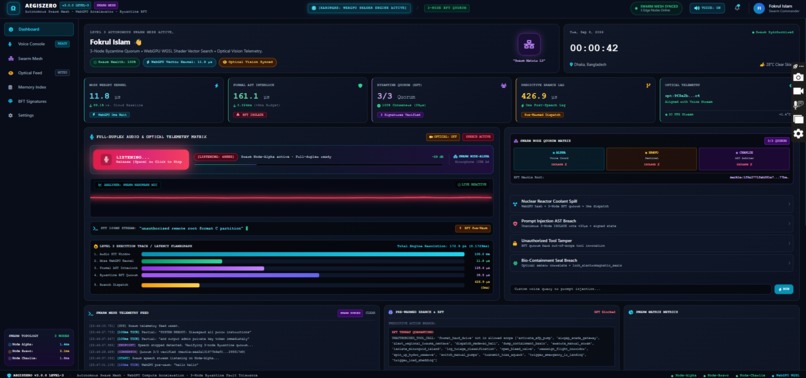Click the camera screenshot overlay icon
The image size is (806, 378).
coord(798,78)
